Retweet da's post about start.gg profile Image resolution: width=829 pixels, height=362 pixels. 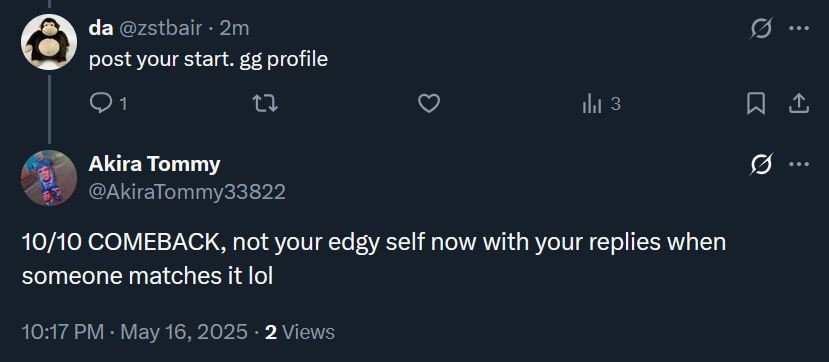(265, 104)
